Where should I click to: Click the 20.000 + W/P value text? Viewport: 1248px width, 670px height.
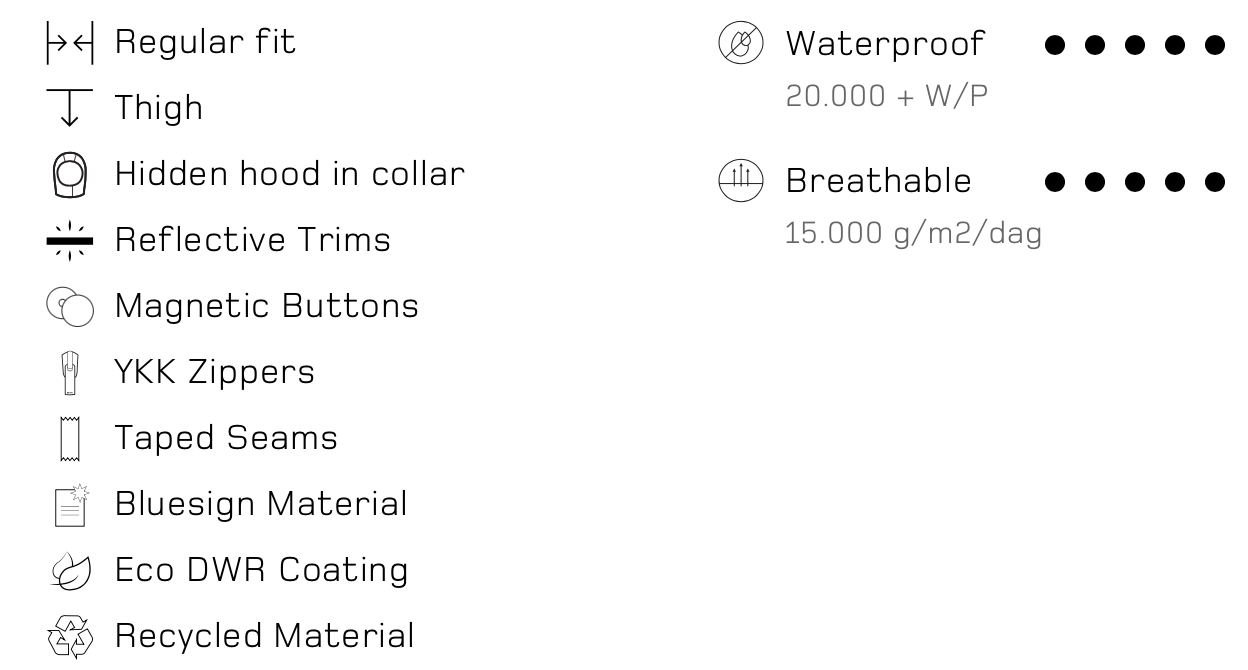887,97
